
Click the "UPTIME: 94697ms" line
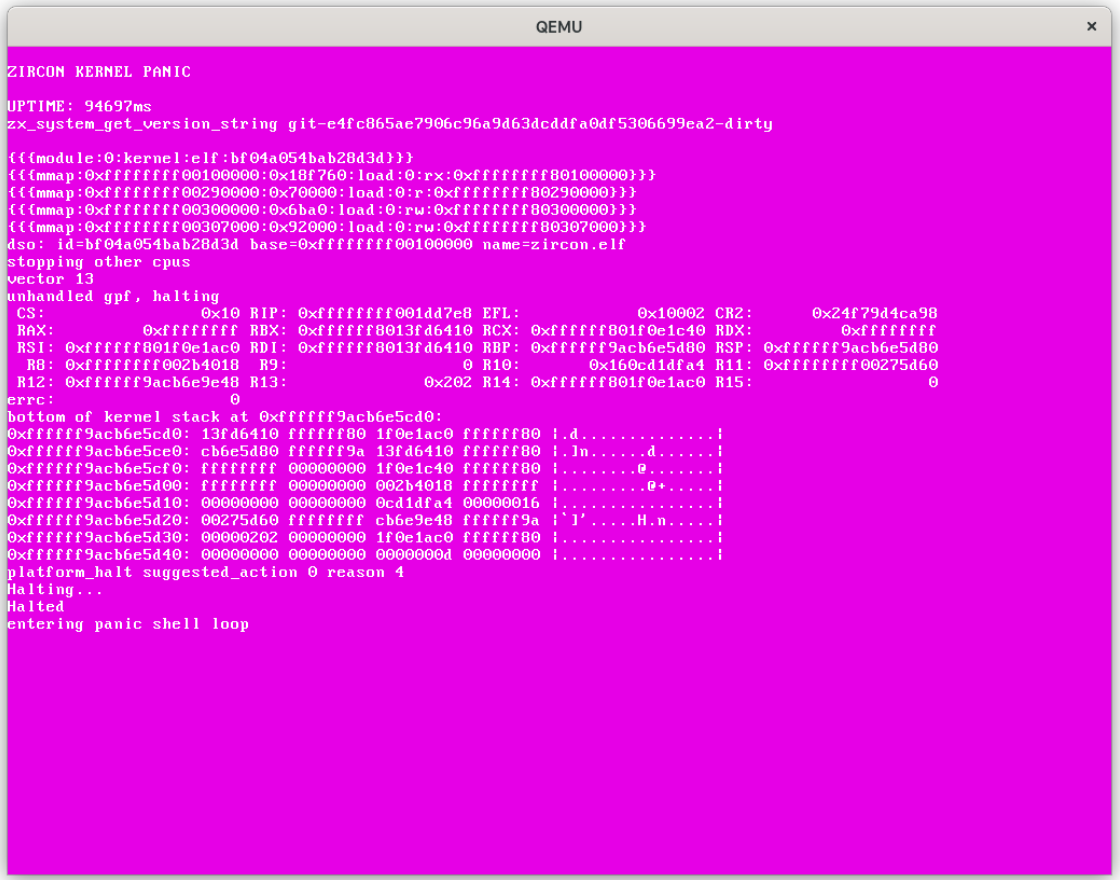[79, 106]
